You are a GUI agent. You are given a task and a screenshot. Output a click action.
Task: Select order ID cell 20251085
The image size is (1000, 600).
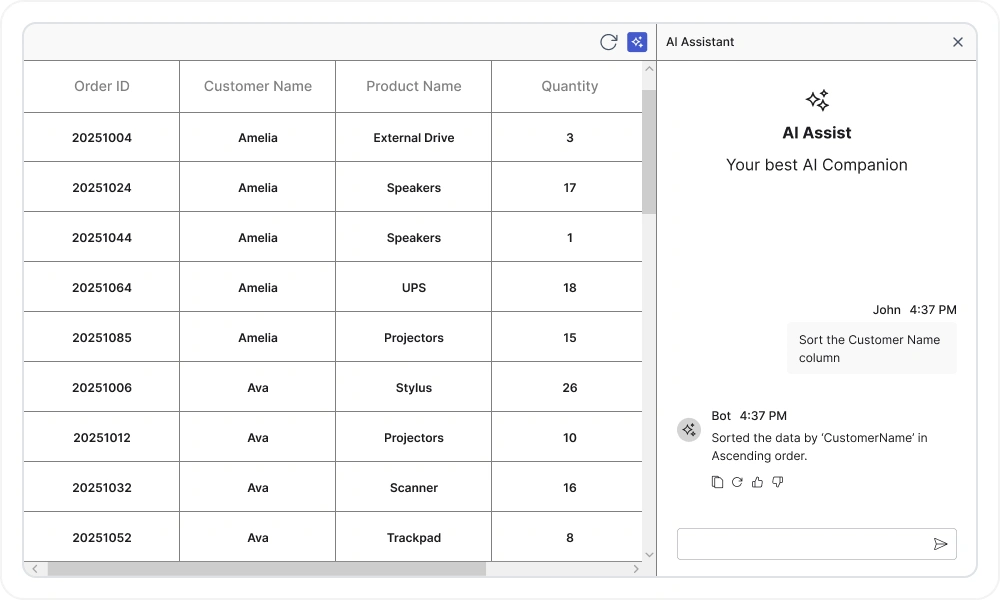pos(102,338)
